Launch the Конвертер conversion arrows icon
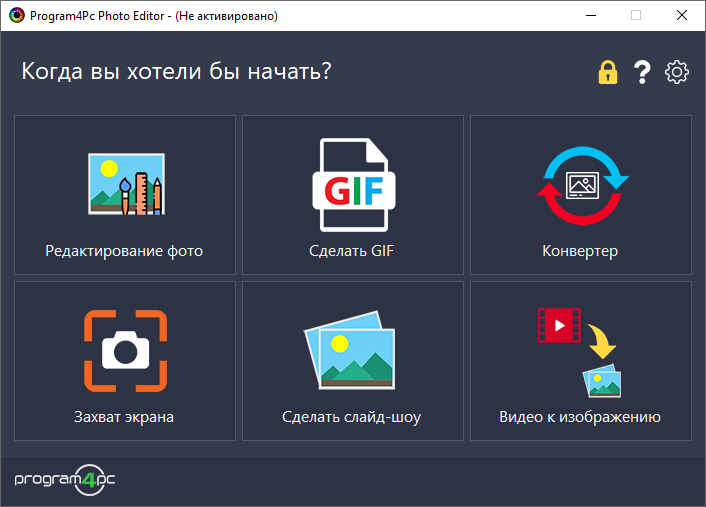The height and width of the screenshot is (507, 706). click(582, 186)
